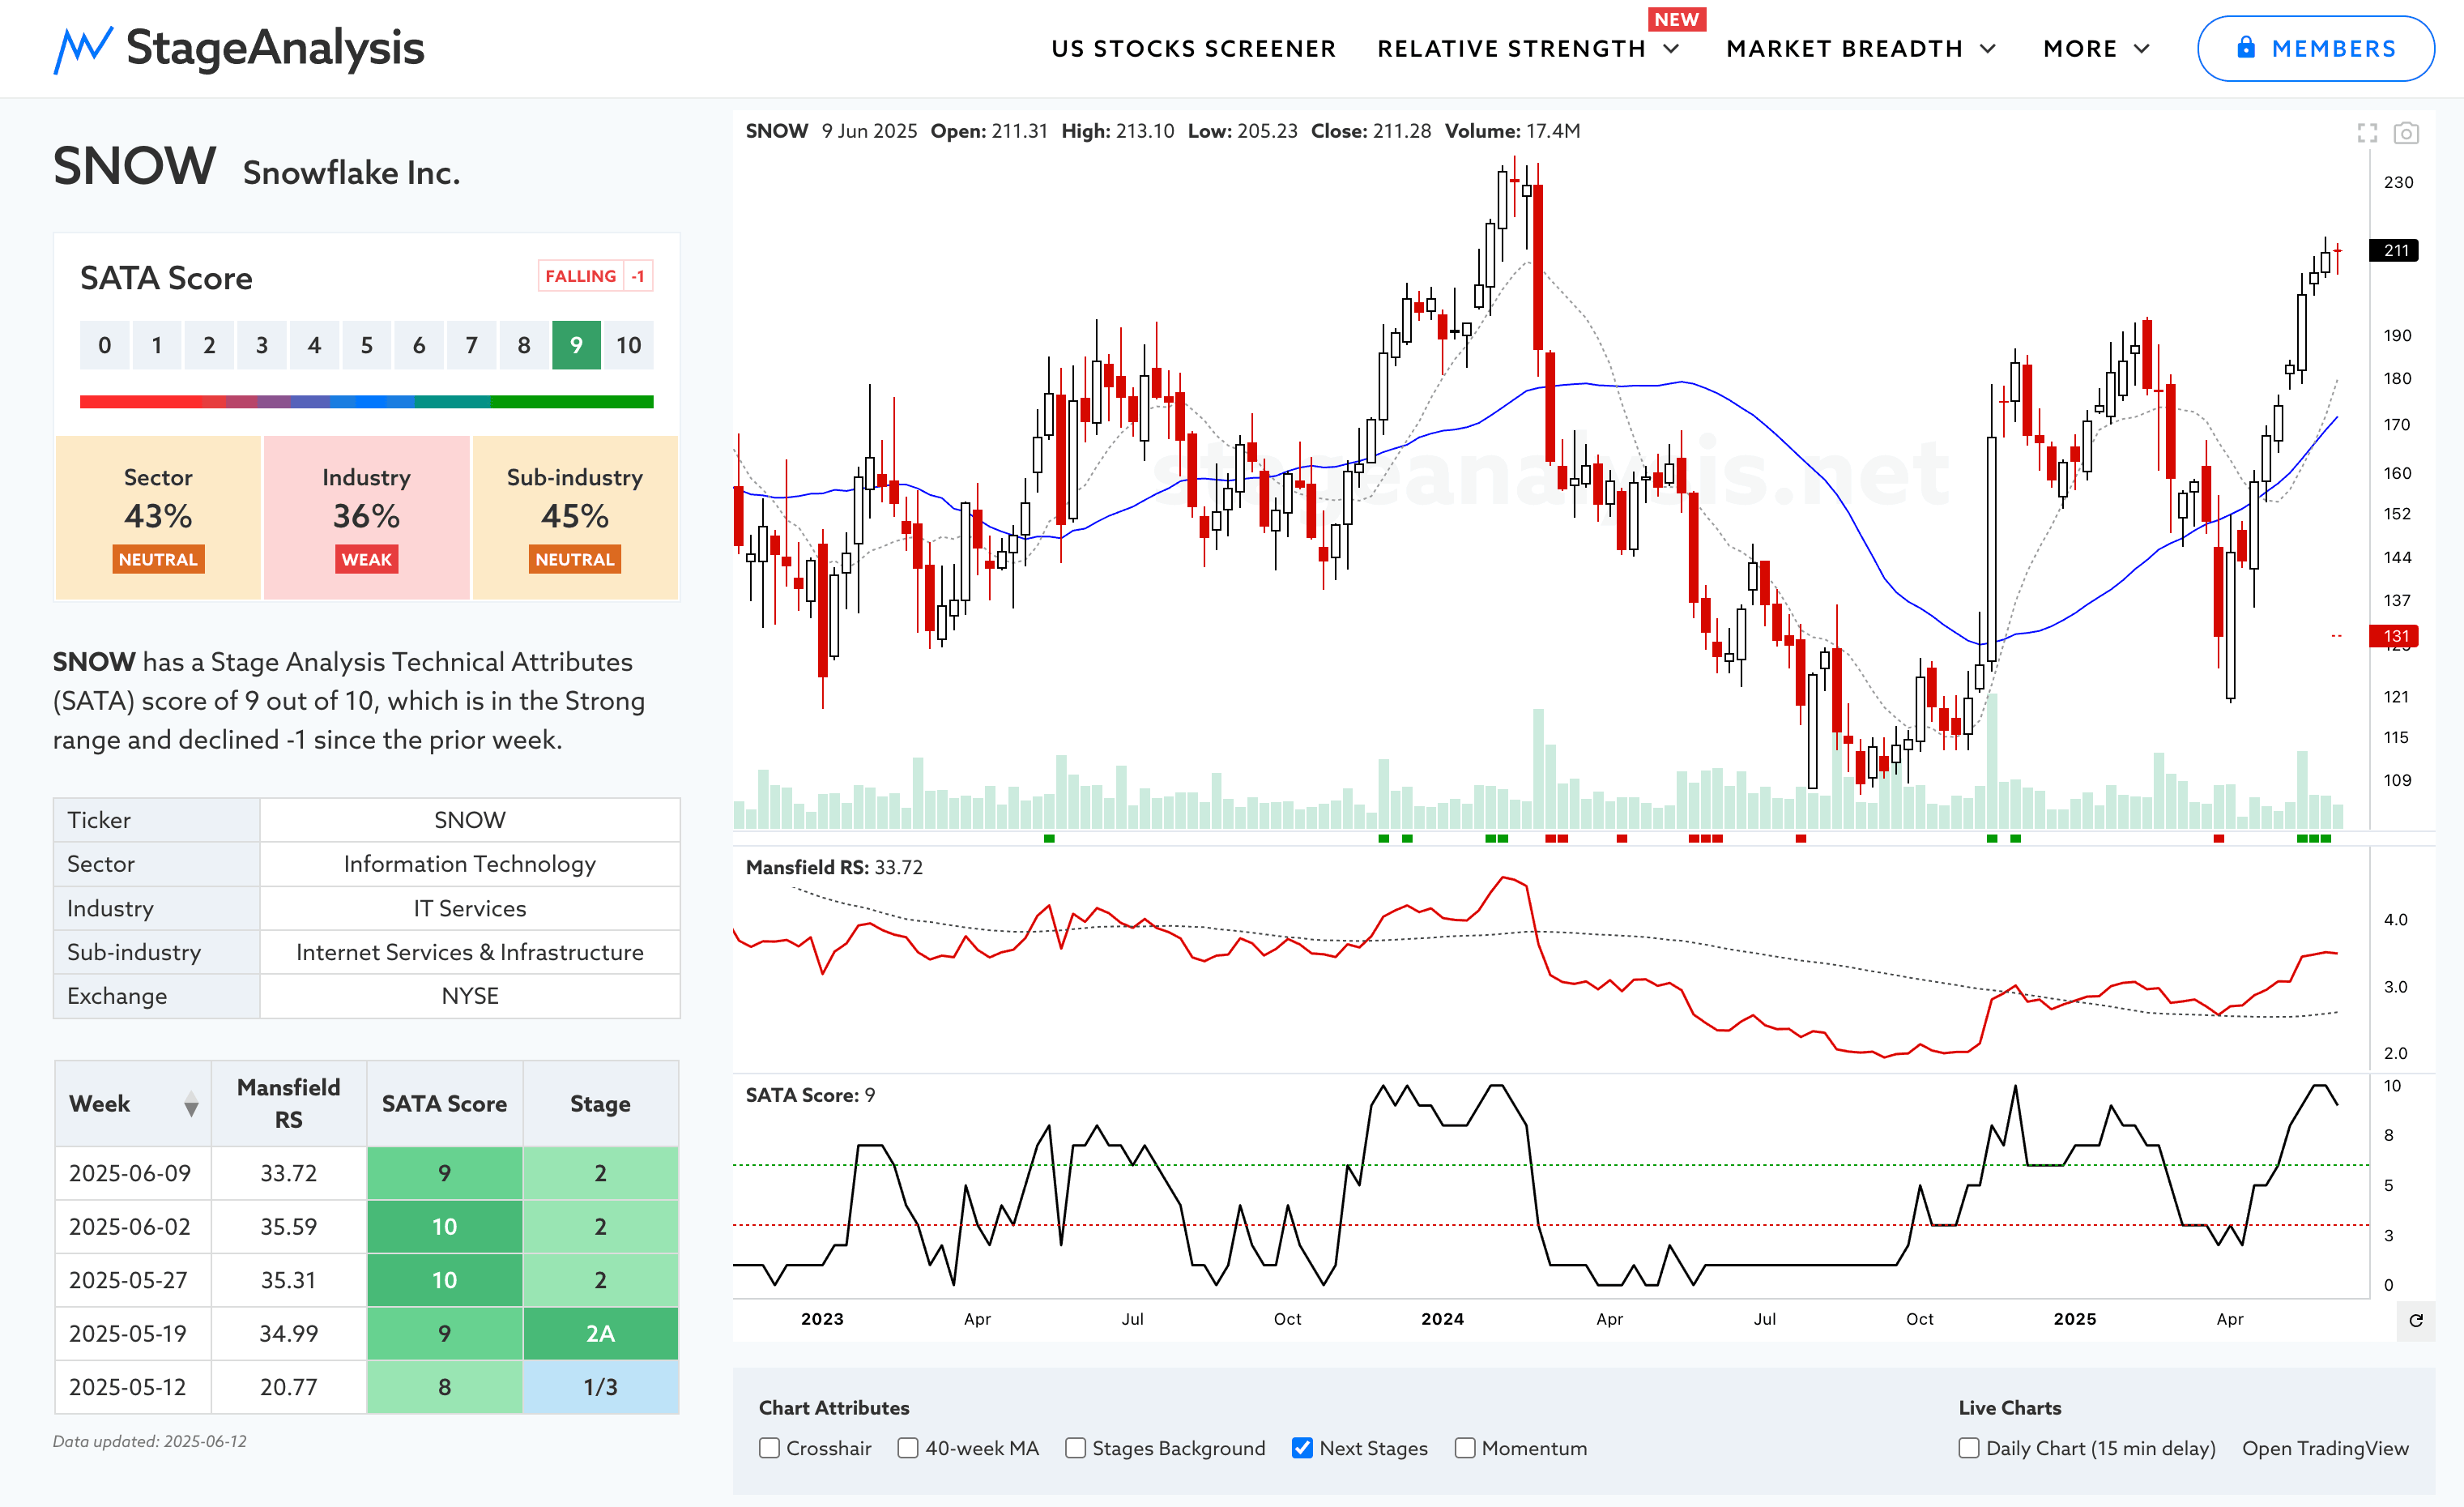Expand the Relative Strength dropdown chevron
This screenshot has height=1507, width=2464.
[1671, 49]
